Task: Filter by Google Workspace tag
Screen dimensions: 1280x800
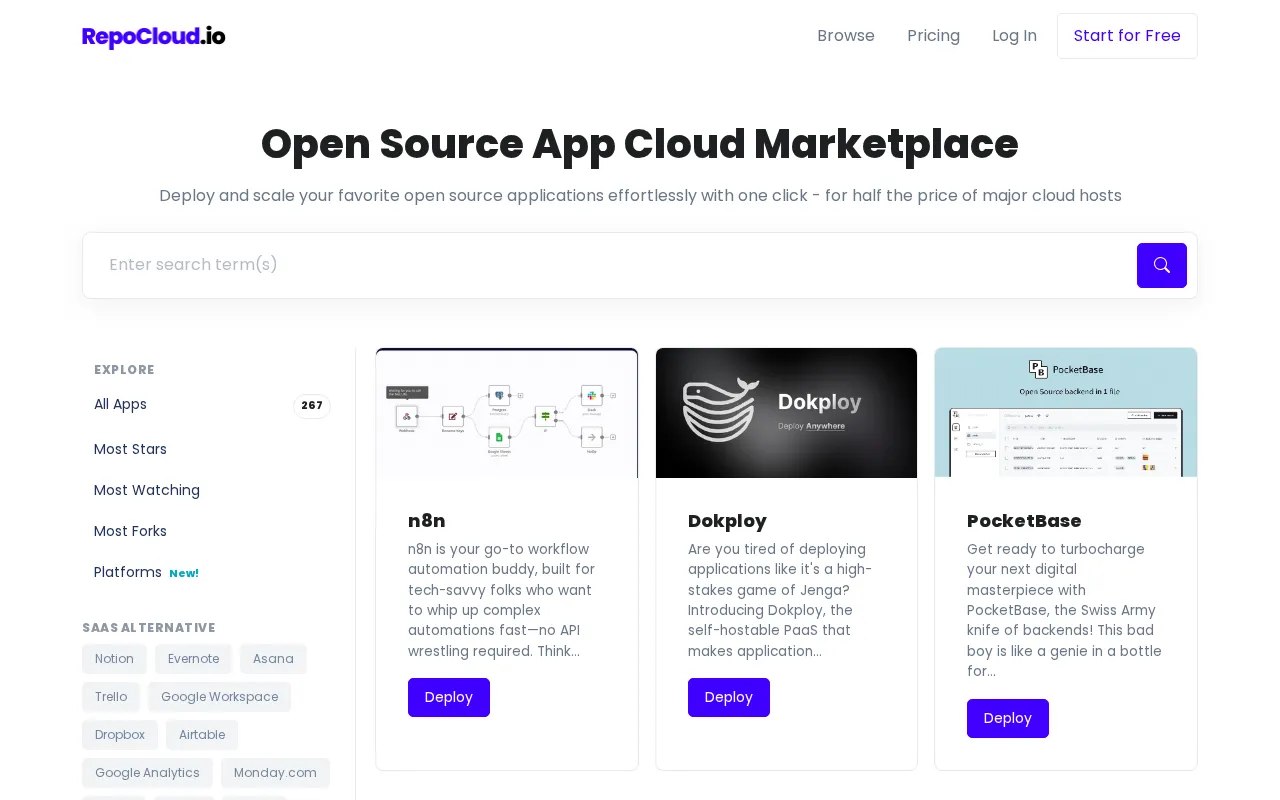Action: click(x=219, y=697)
